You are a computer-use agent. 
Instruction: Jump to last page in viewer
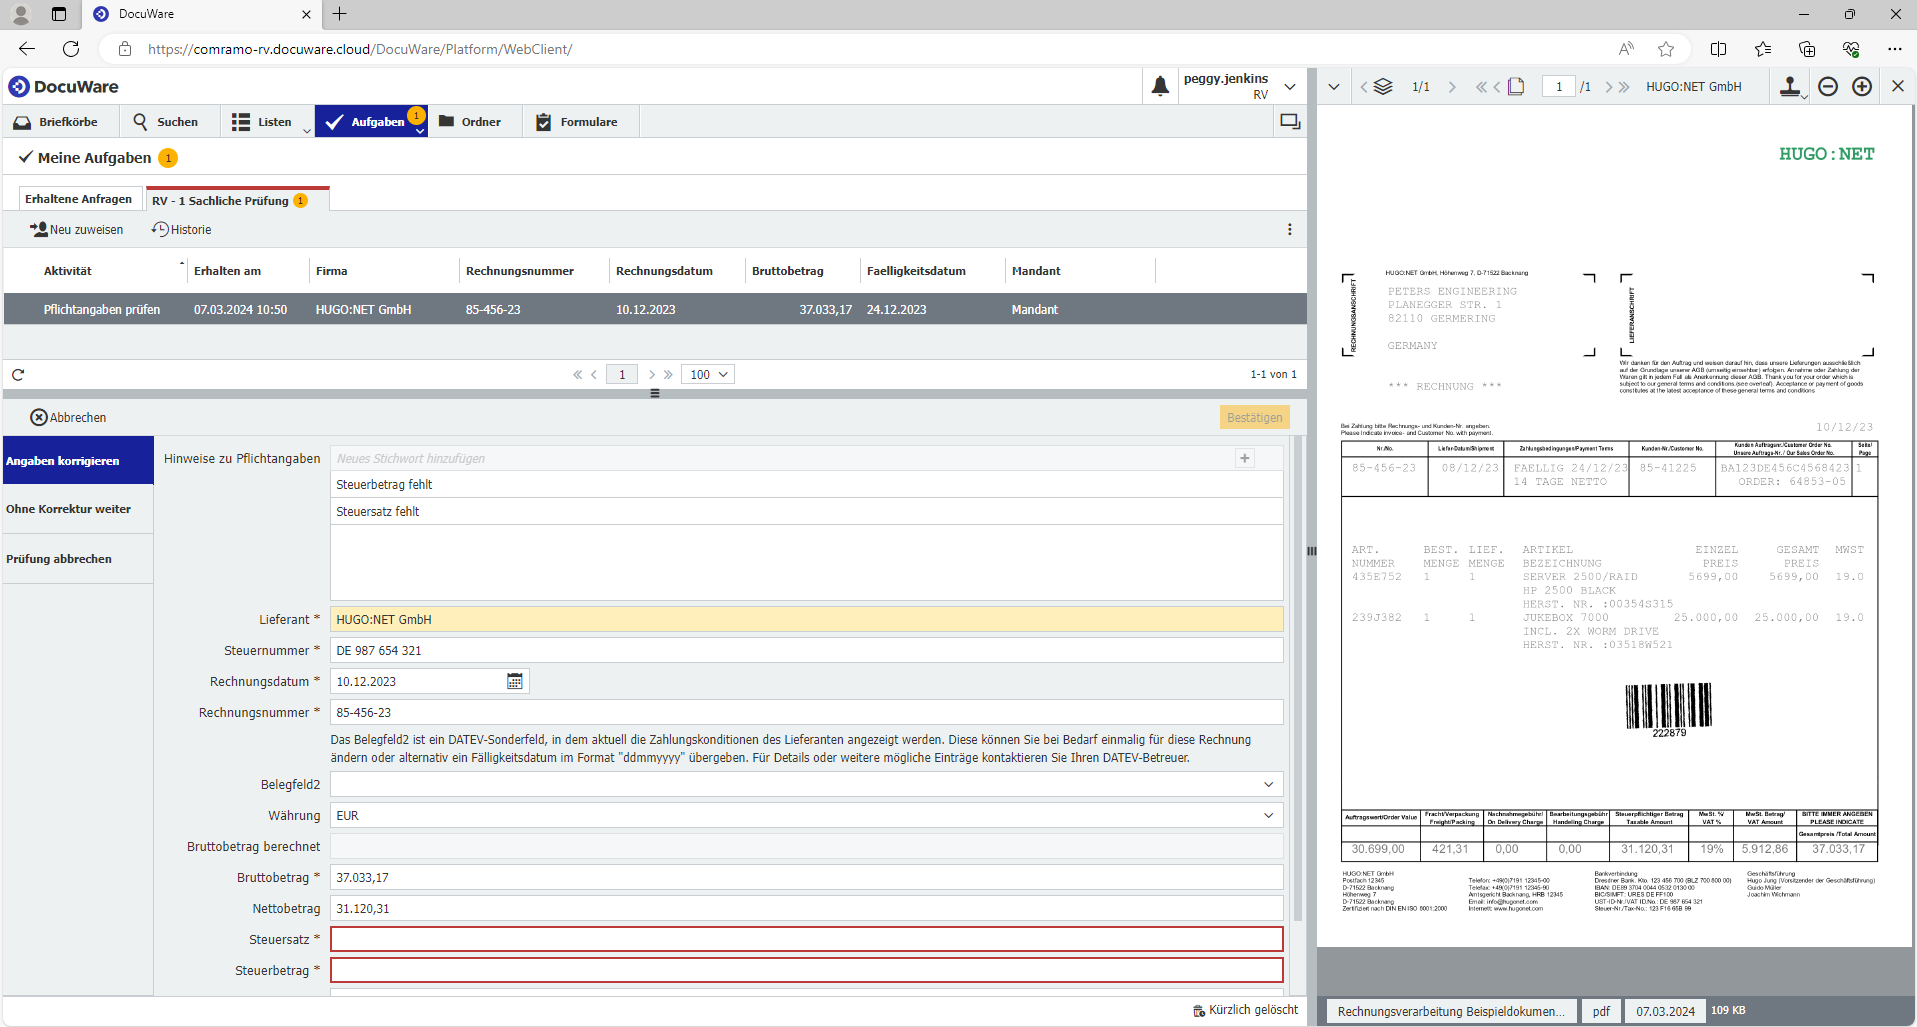click(1624, 87)
